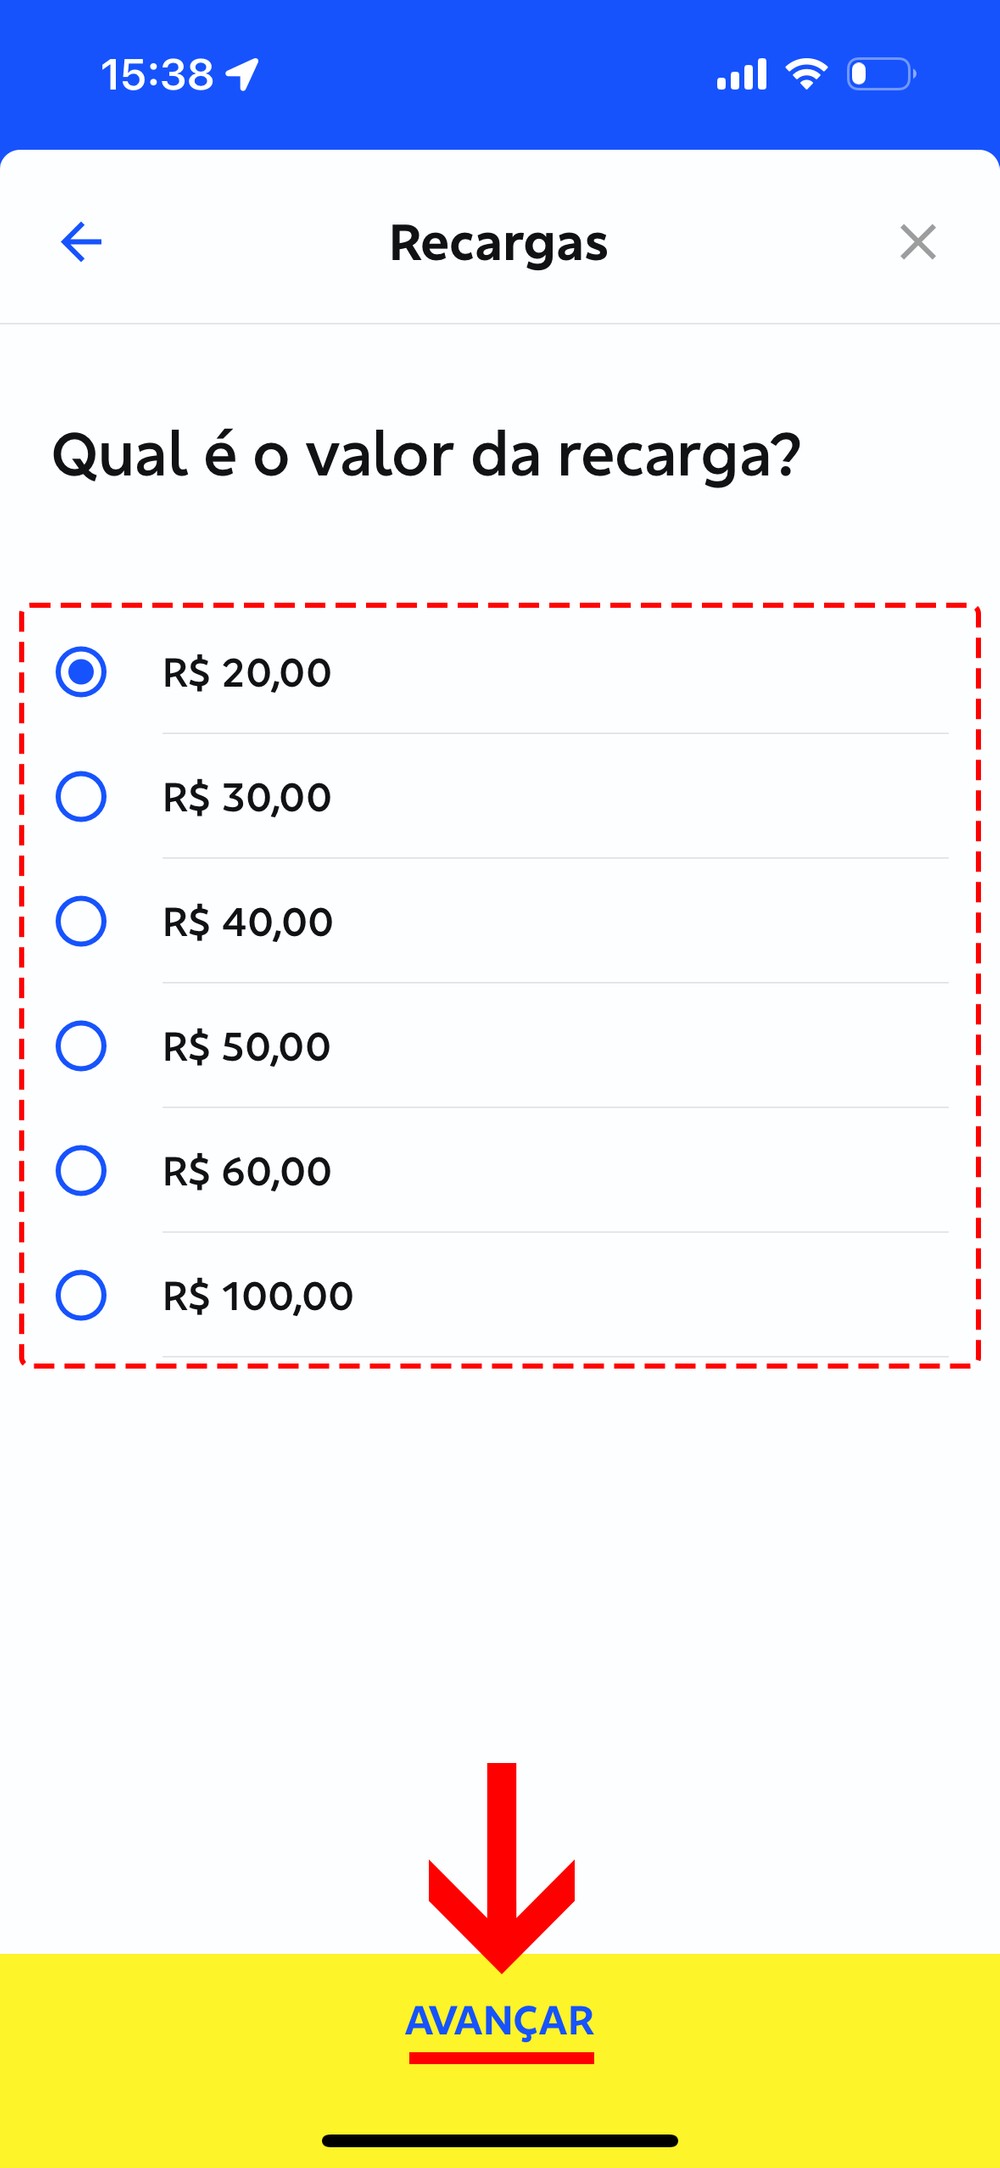Tap the "R$ 100,00" amount text

tap(258, 1297)
